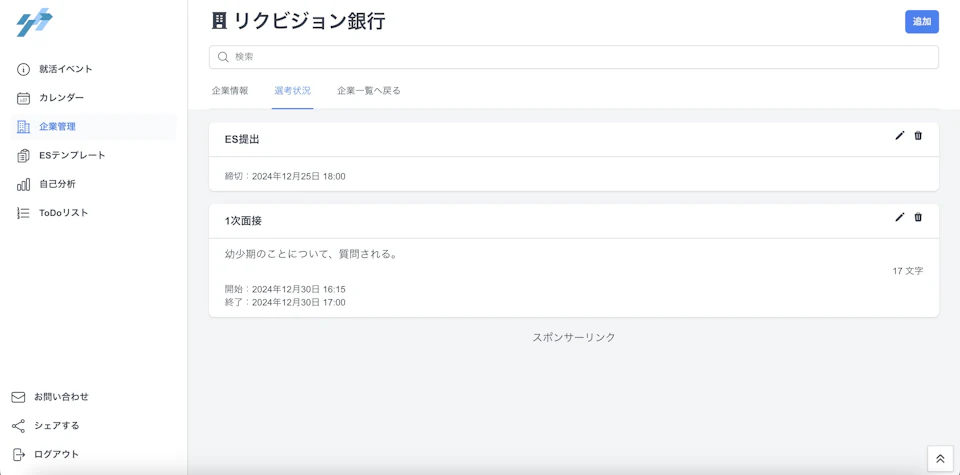Click the text 終了：2024年12月30日 17:00
Screen dimensions: 960x475
(x=285, y=302)
